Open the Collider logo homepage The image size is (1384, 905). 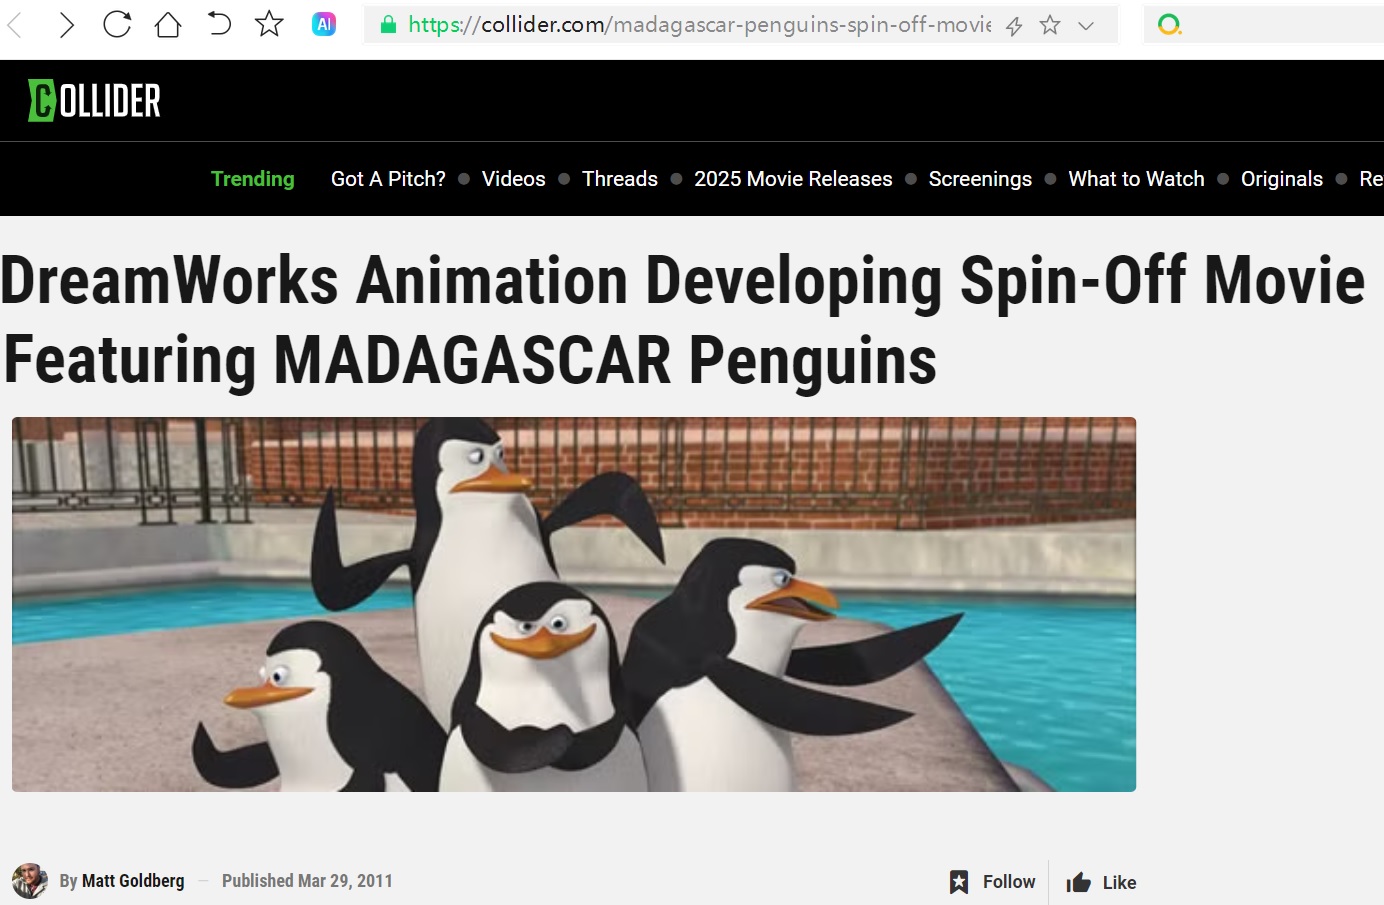tap(94, 100)
